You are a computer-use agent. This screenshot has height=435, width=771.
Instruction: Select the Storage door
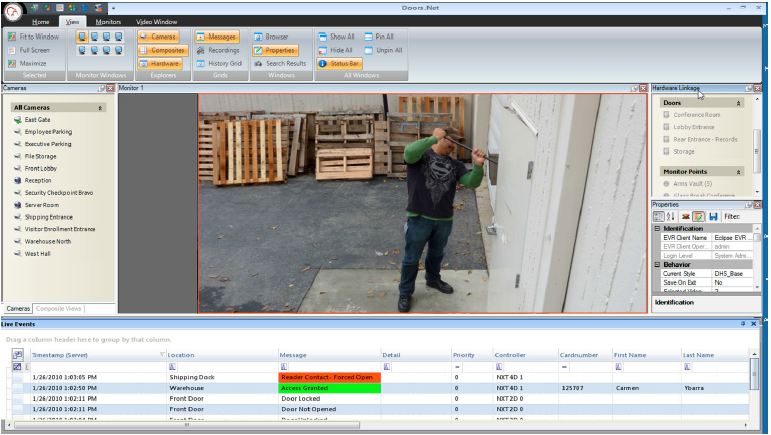click(679, 151)
